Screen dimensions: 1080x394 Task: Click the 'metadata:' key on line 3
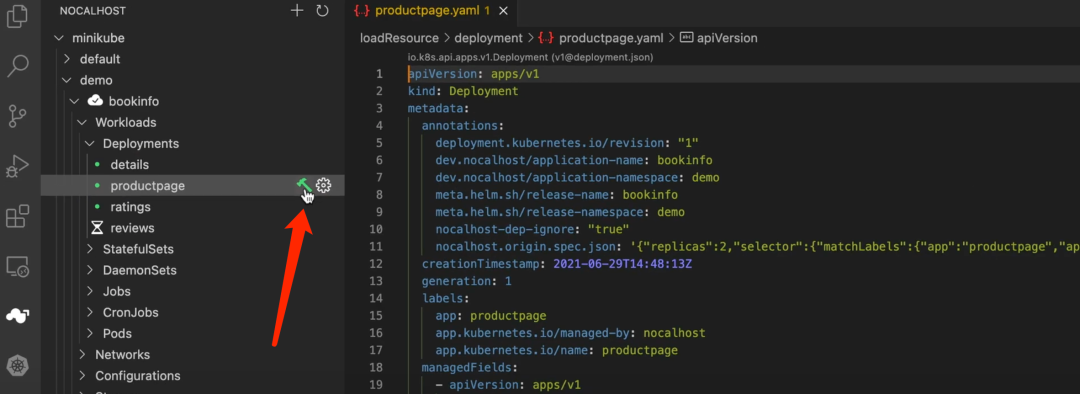point(438,108)
